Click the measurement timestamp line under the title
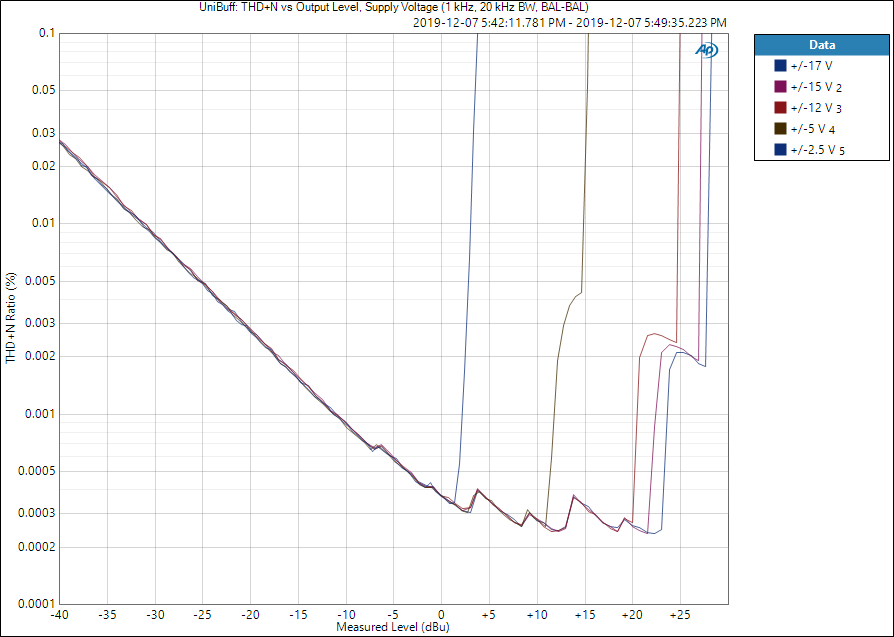 [570, 23]
